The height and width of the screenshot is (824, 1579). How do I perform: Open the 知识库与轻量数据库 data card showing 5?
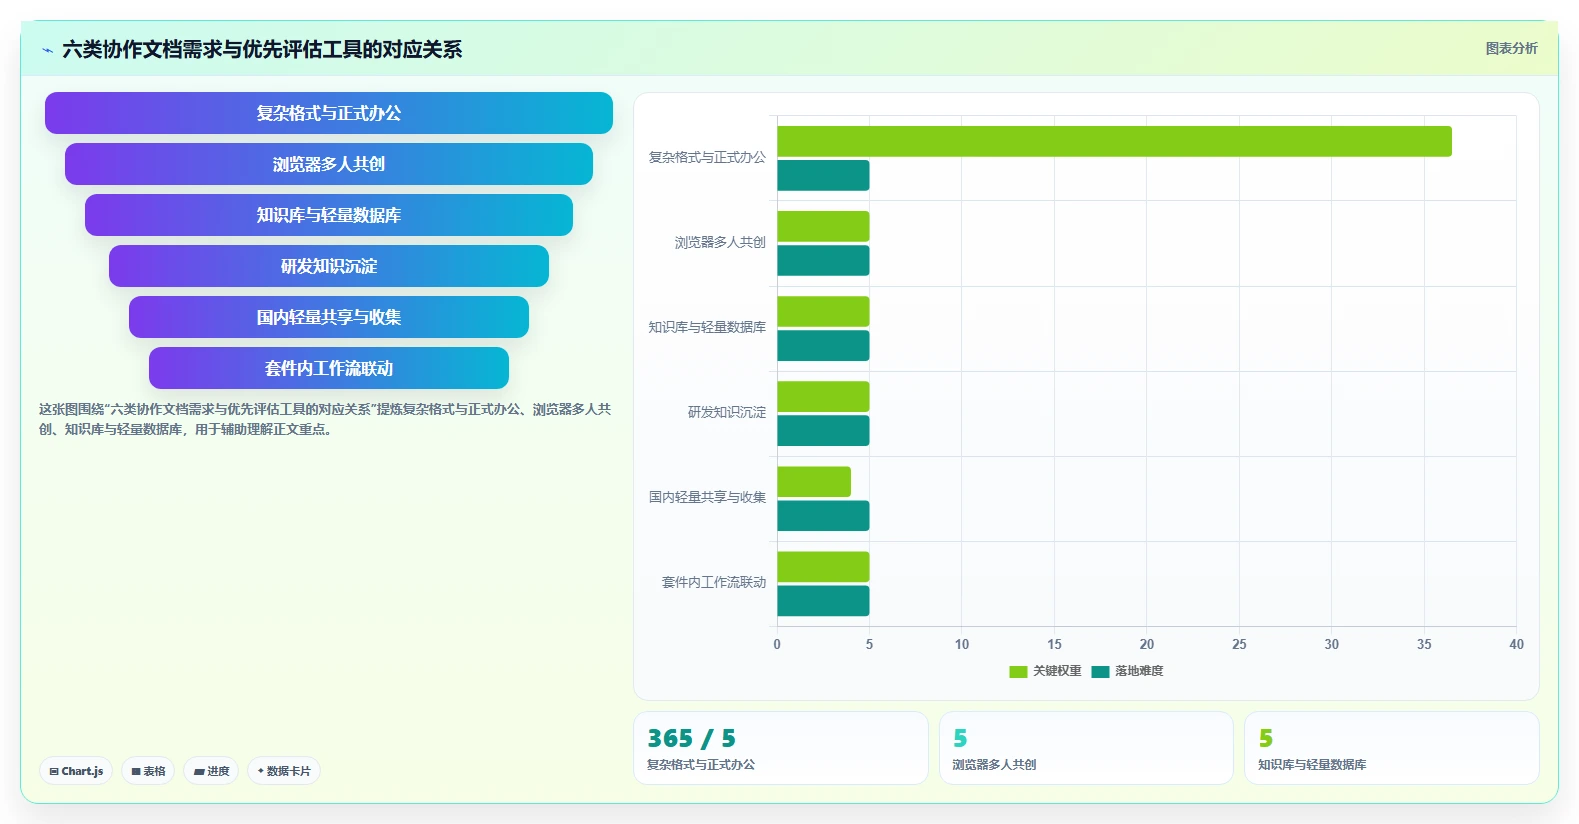[1392, 748]
